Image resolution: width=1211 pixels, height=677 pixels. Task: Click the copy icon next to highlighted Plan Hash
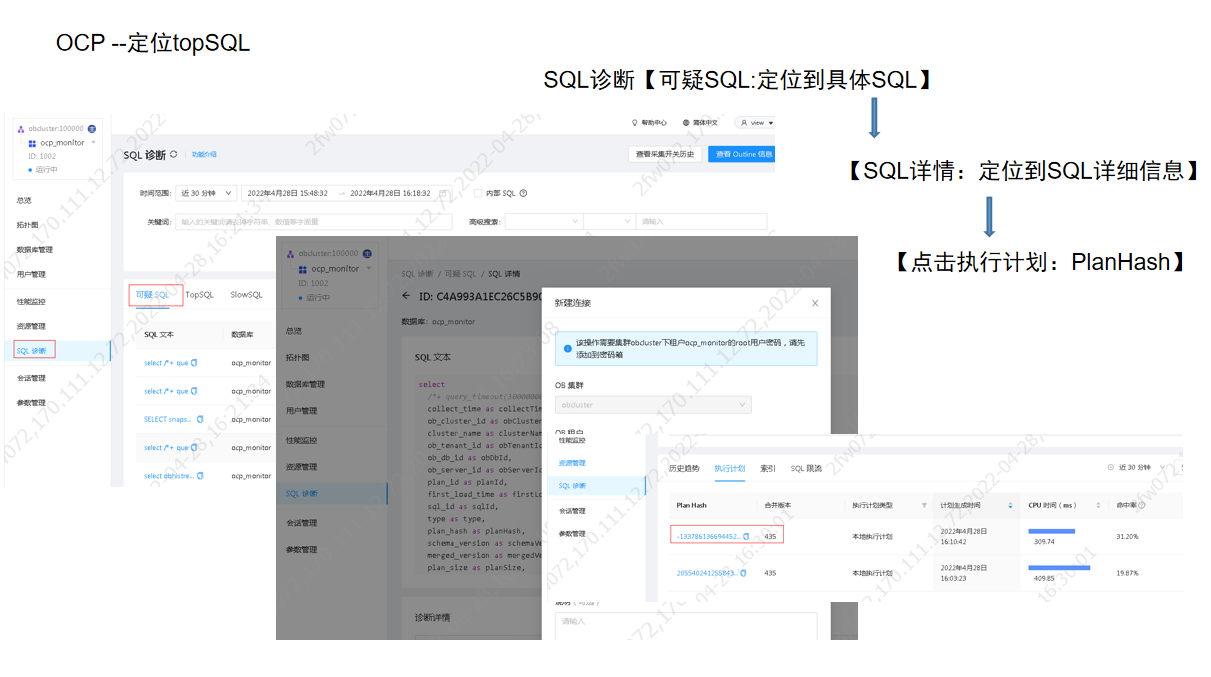click(746, 534)
